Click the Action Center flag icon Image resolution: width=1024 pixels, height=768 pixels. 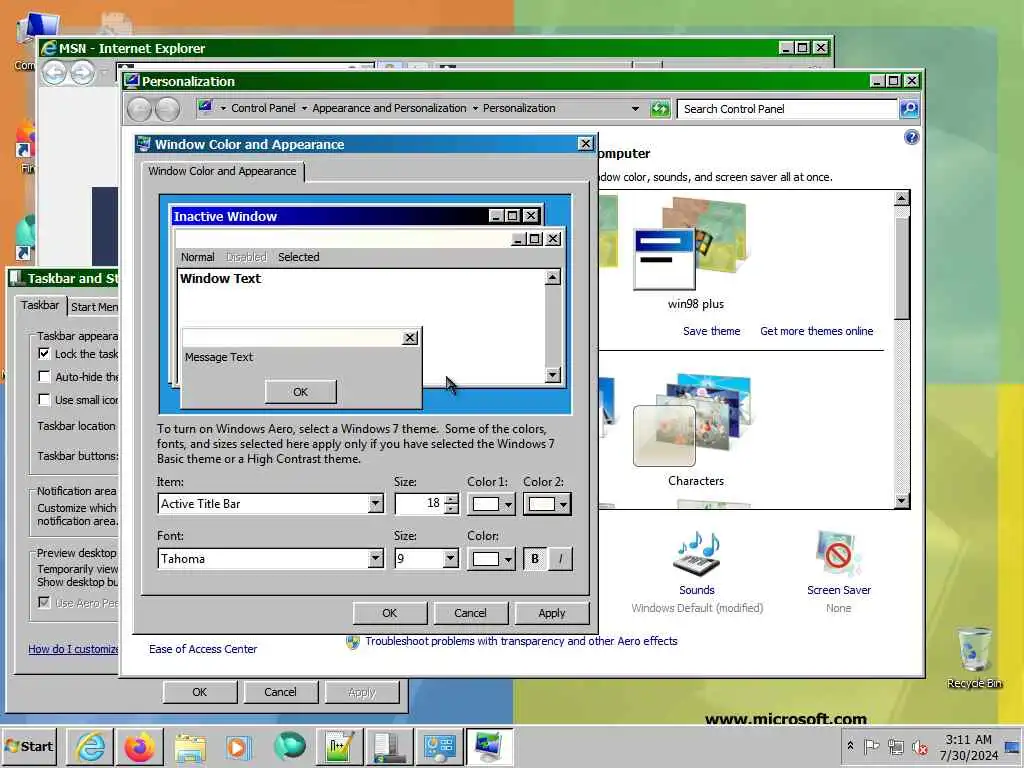pos(871,746)
